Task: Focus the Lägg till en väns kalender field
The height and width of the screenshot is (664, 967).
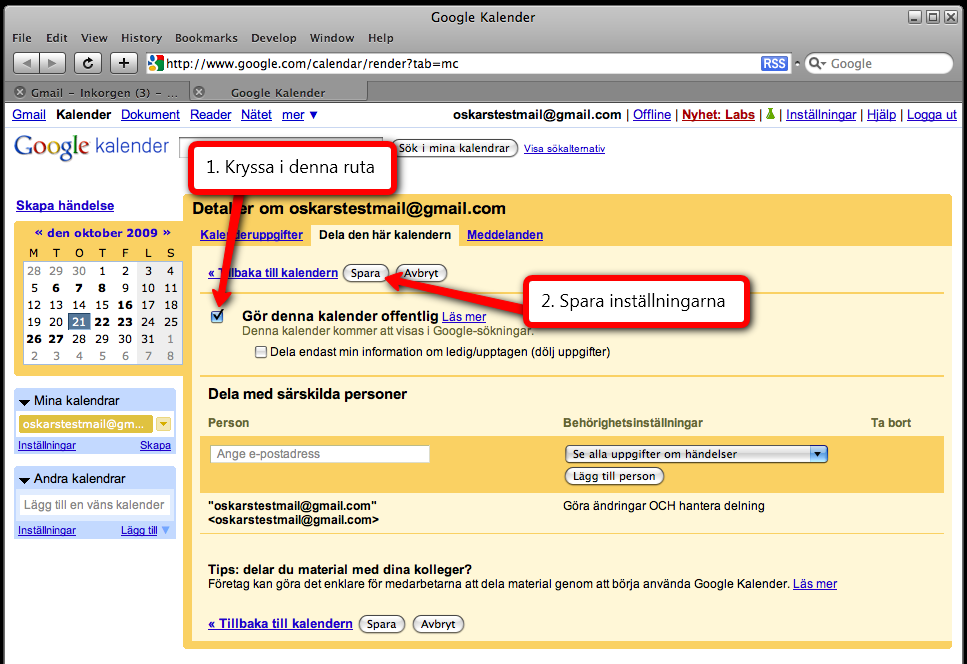Action: click(x=94, y=504)
